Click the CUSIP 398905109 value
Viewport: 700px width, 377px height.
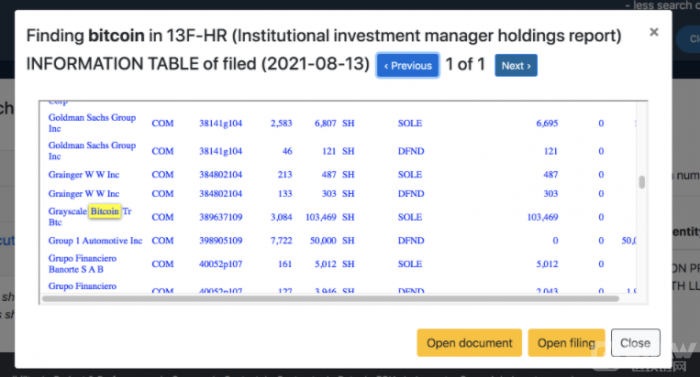tap(221, 240)
